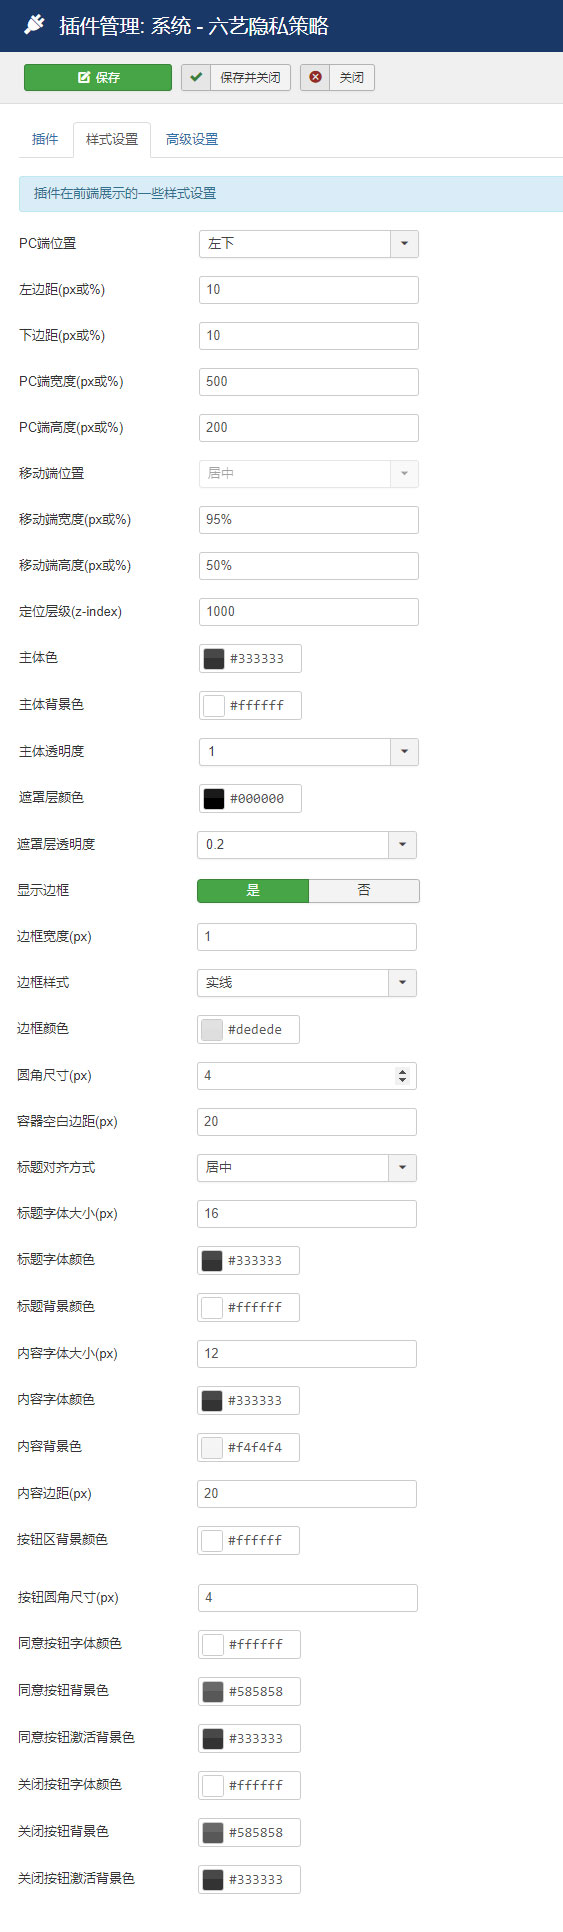This screenshot has height=1932, width=563.
Task: Select 否 for 显示边框
Action: [x=364, y=890]
